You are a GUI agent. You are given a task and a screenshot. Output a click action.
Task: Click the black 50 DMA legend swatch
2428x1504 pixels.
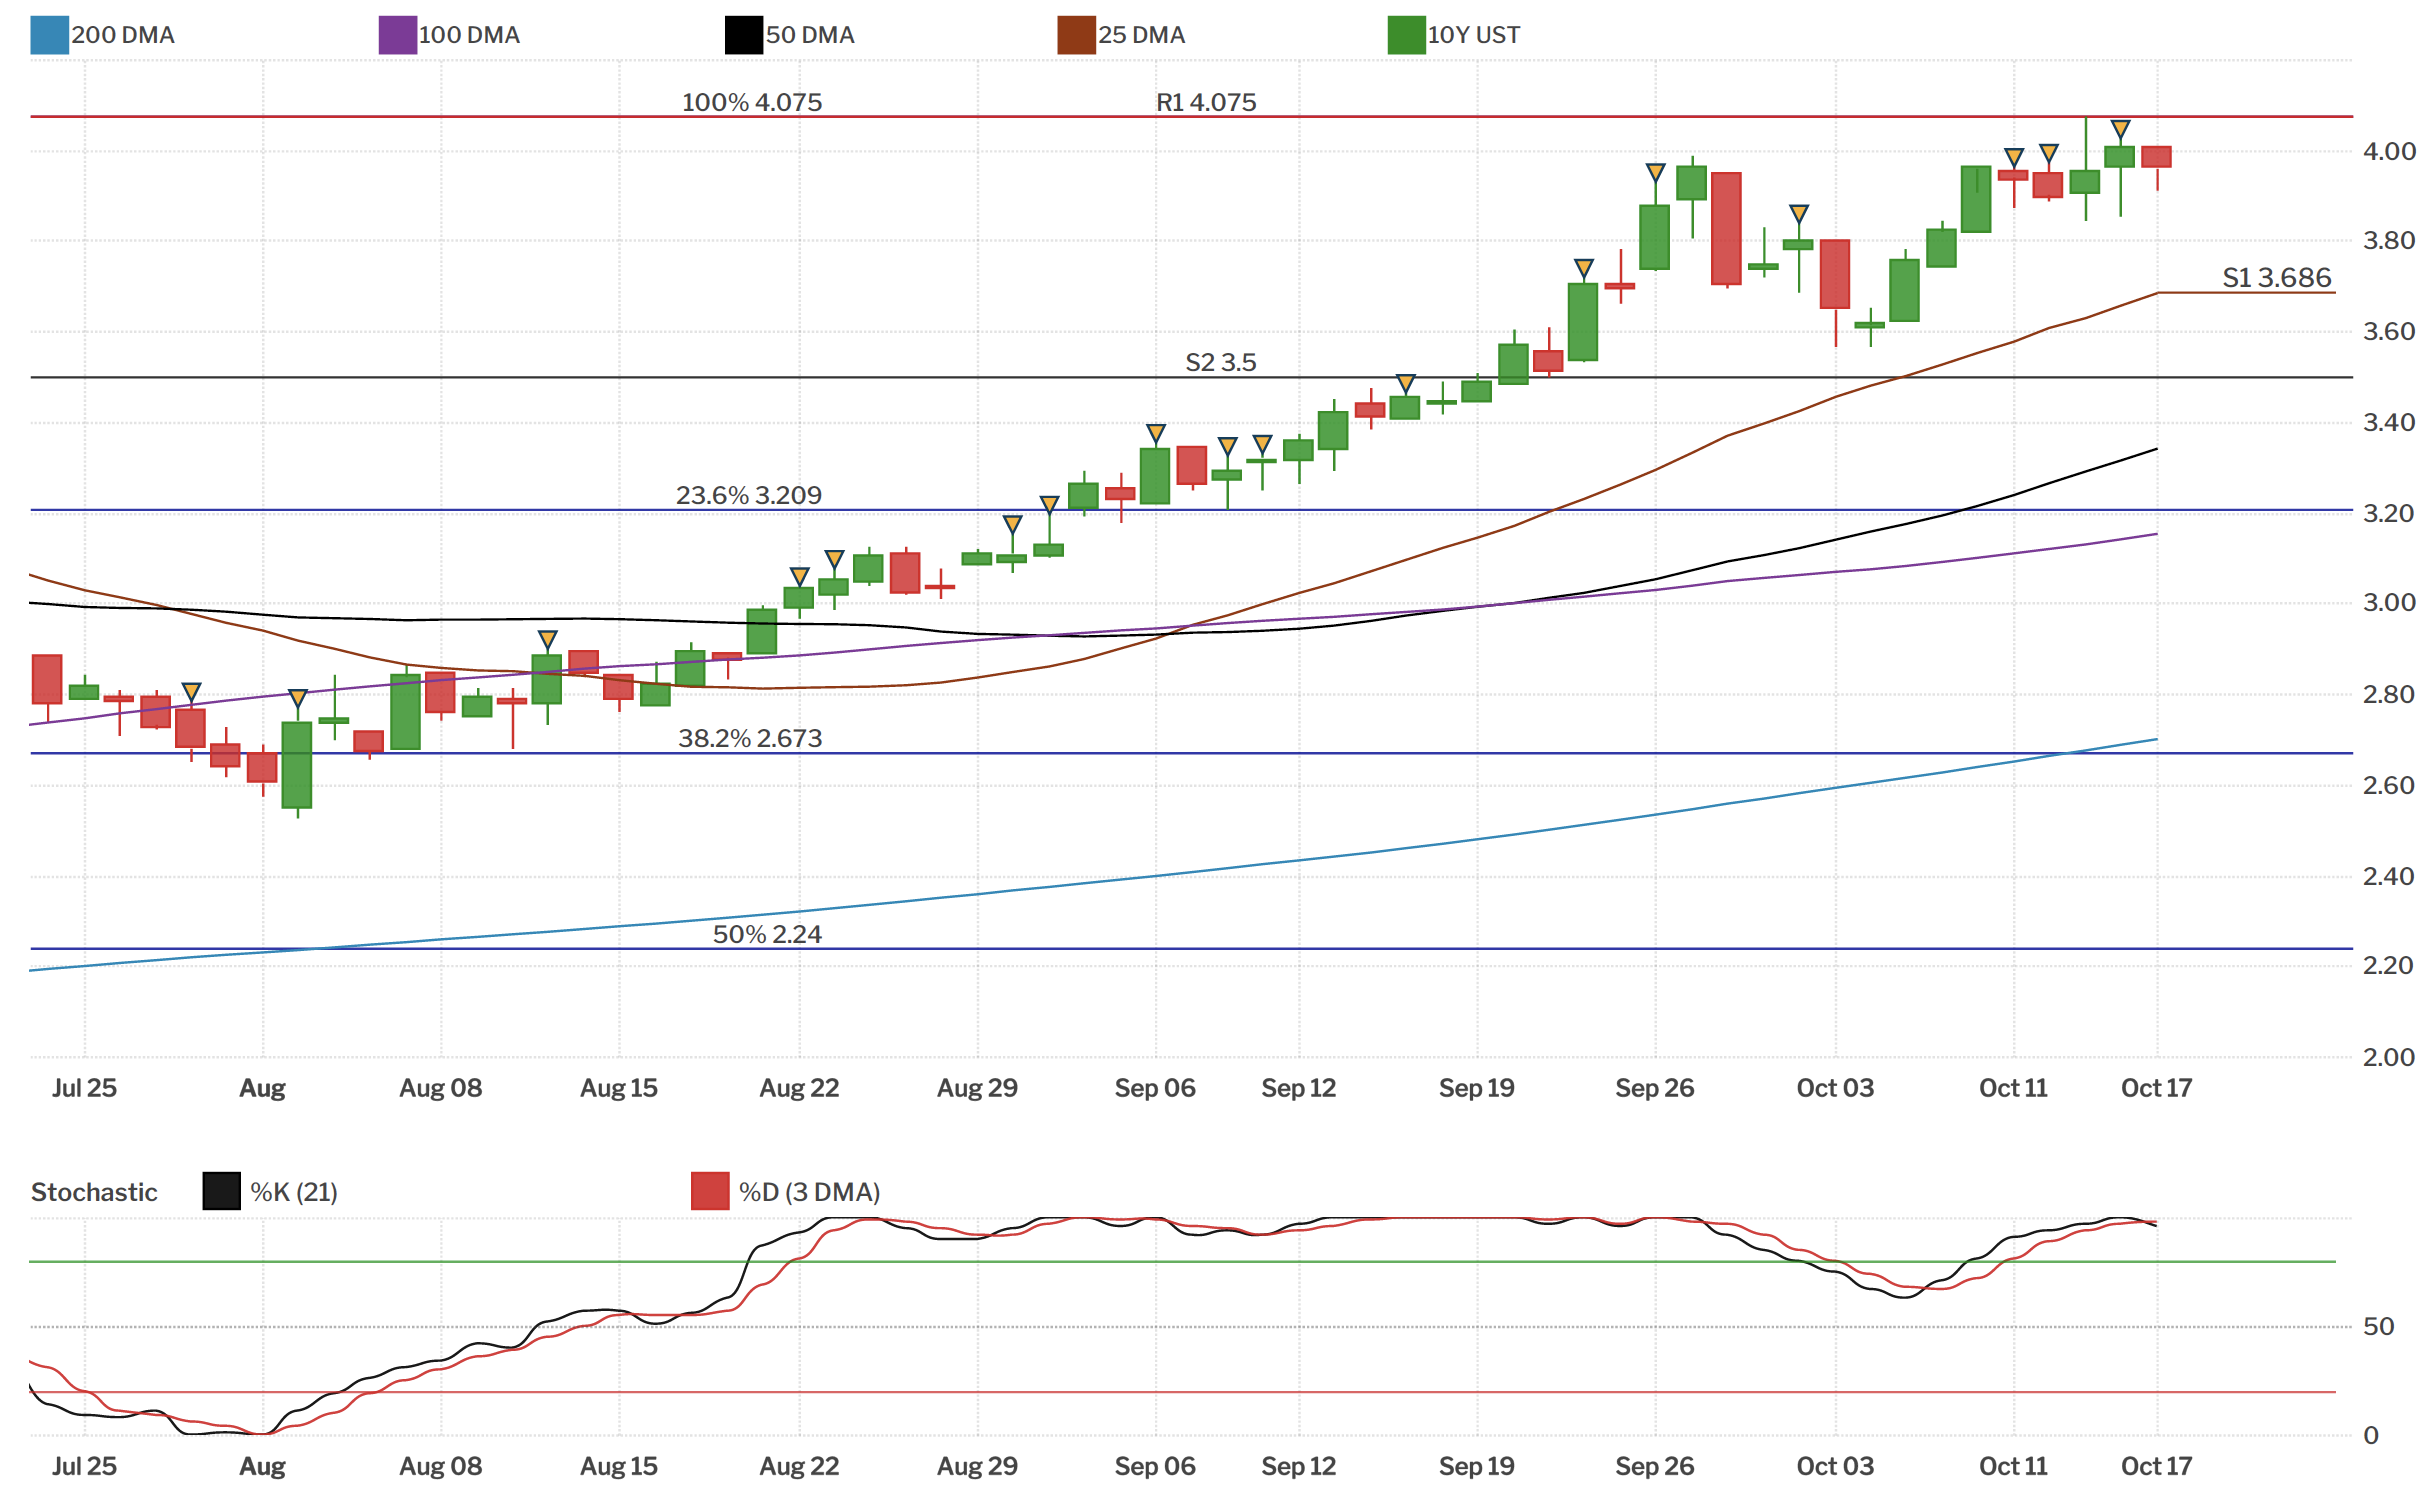pyautogui.click(x=743, y=35)
